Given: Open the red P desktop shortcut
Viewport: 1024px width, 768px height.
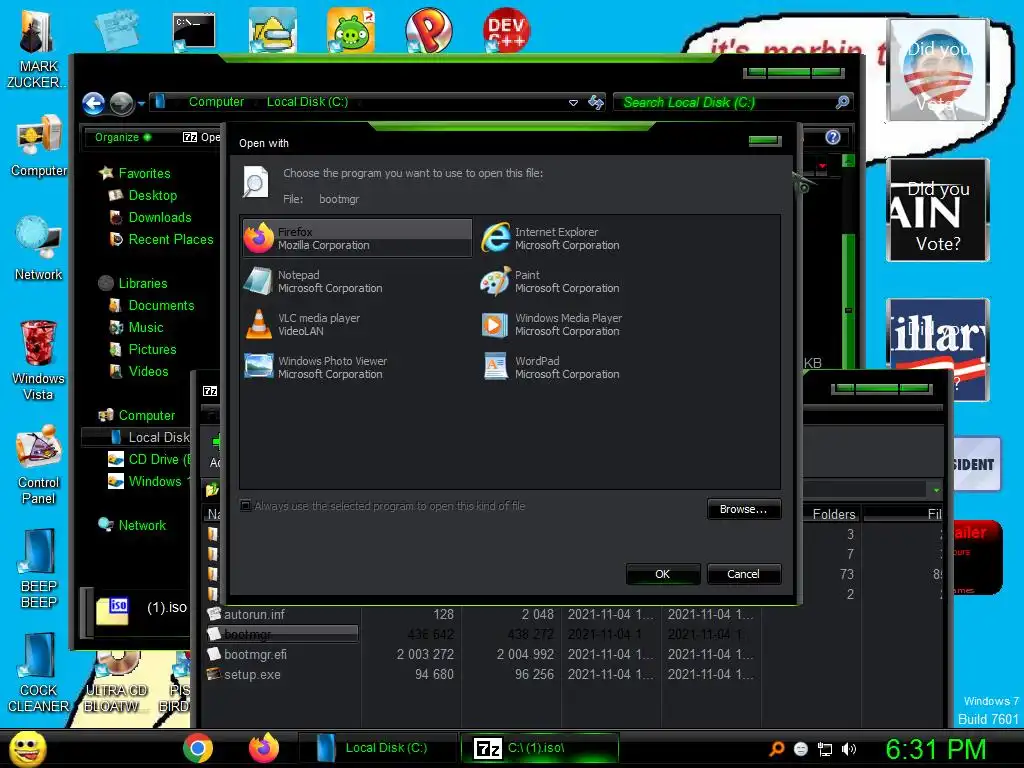Looking at the screenshot, I should coord(428,30).
